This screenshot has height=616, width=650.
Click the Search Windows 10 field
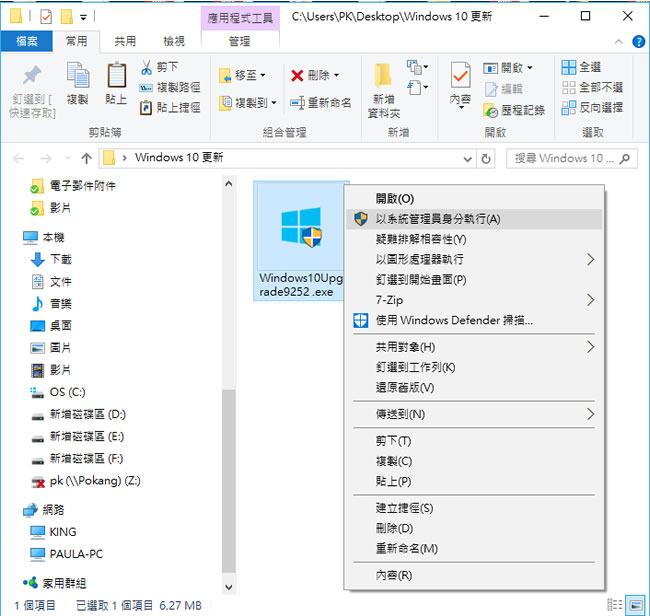coord(572,158)
